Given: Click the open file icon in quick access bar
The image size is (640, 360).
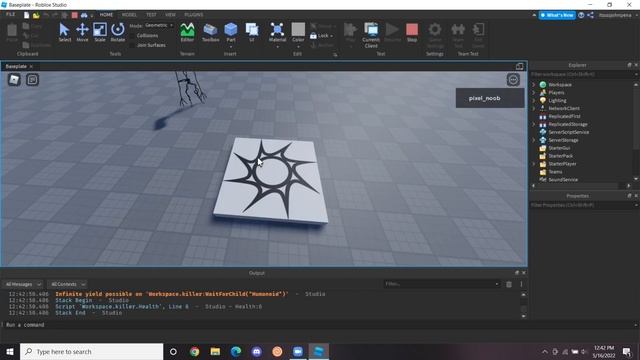Looking at the screenshot, I should point(36,15).
